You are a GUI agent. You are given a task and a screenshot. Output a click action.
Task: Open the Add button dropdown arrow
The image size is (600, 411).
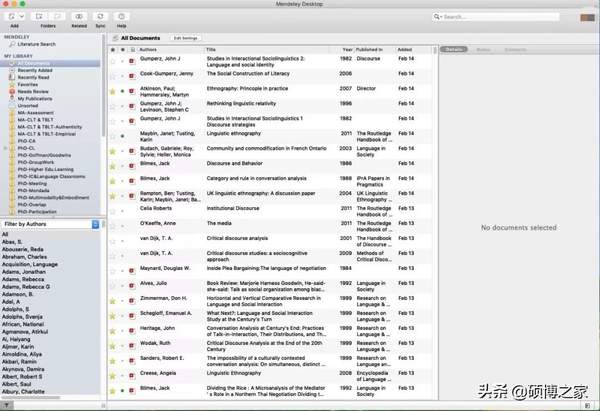[23, 17]
